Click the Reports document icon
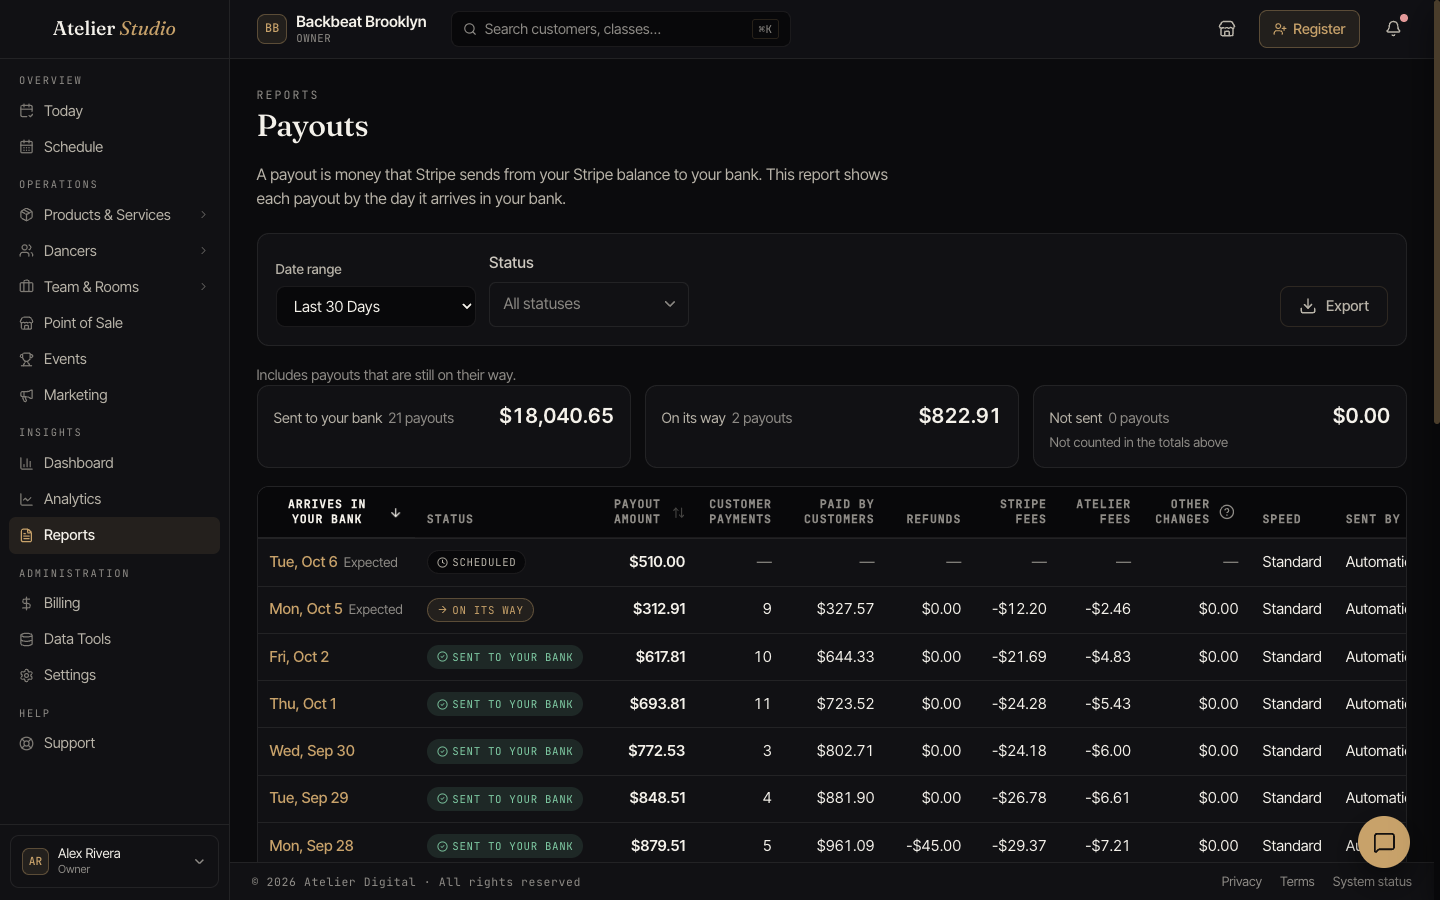 (x=27, y=535)
